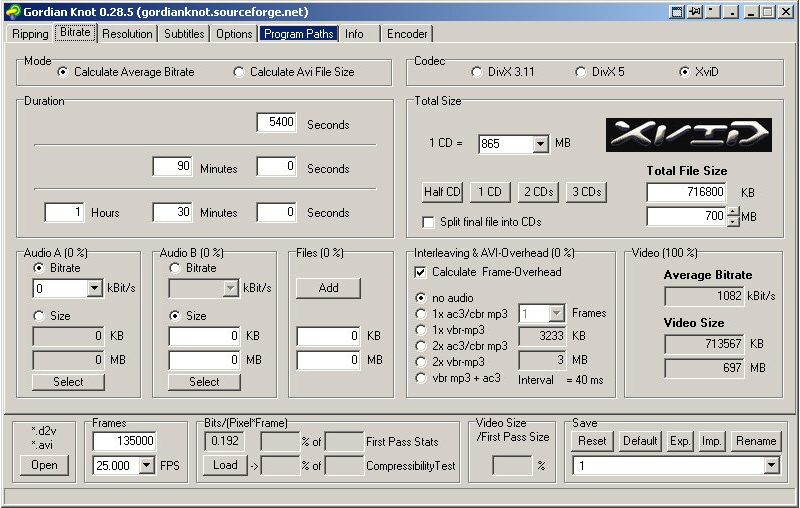Screen dimensions: 800x508
Task: Click the Half CD button
Action: click(x=442, y=192)
